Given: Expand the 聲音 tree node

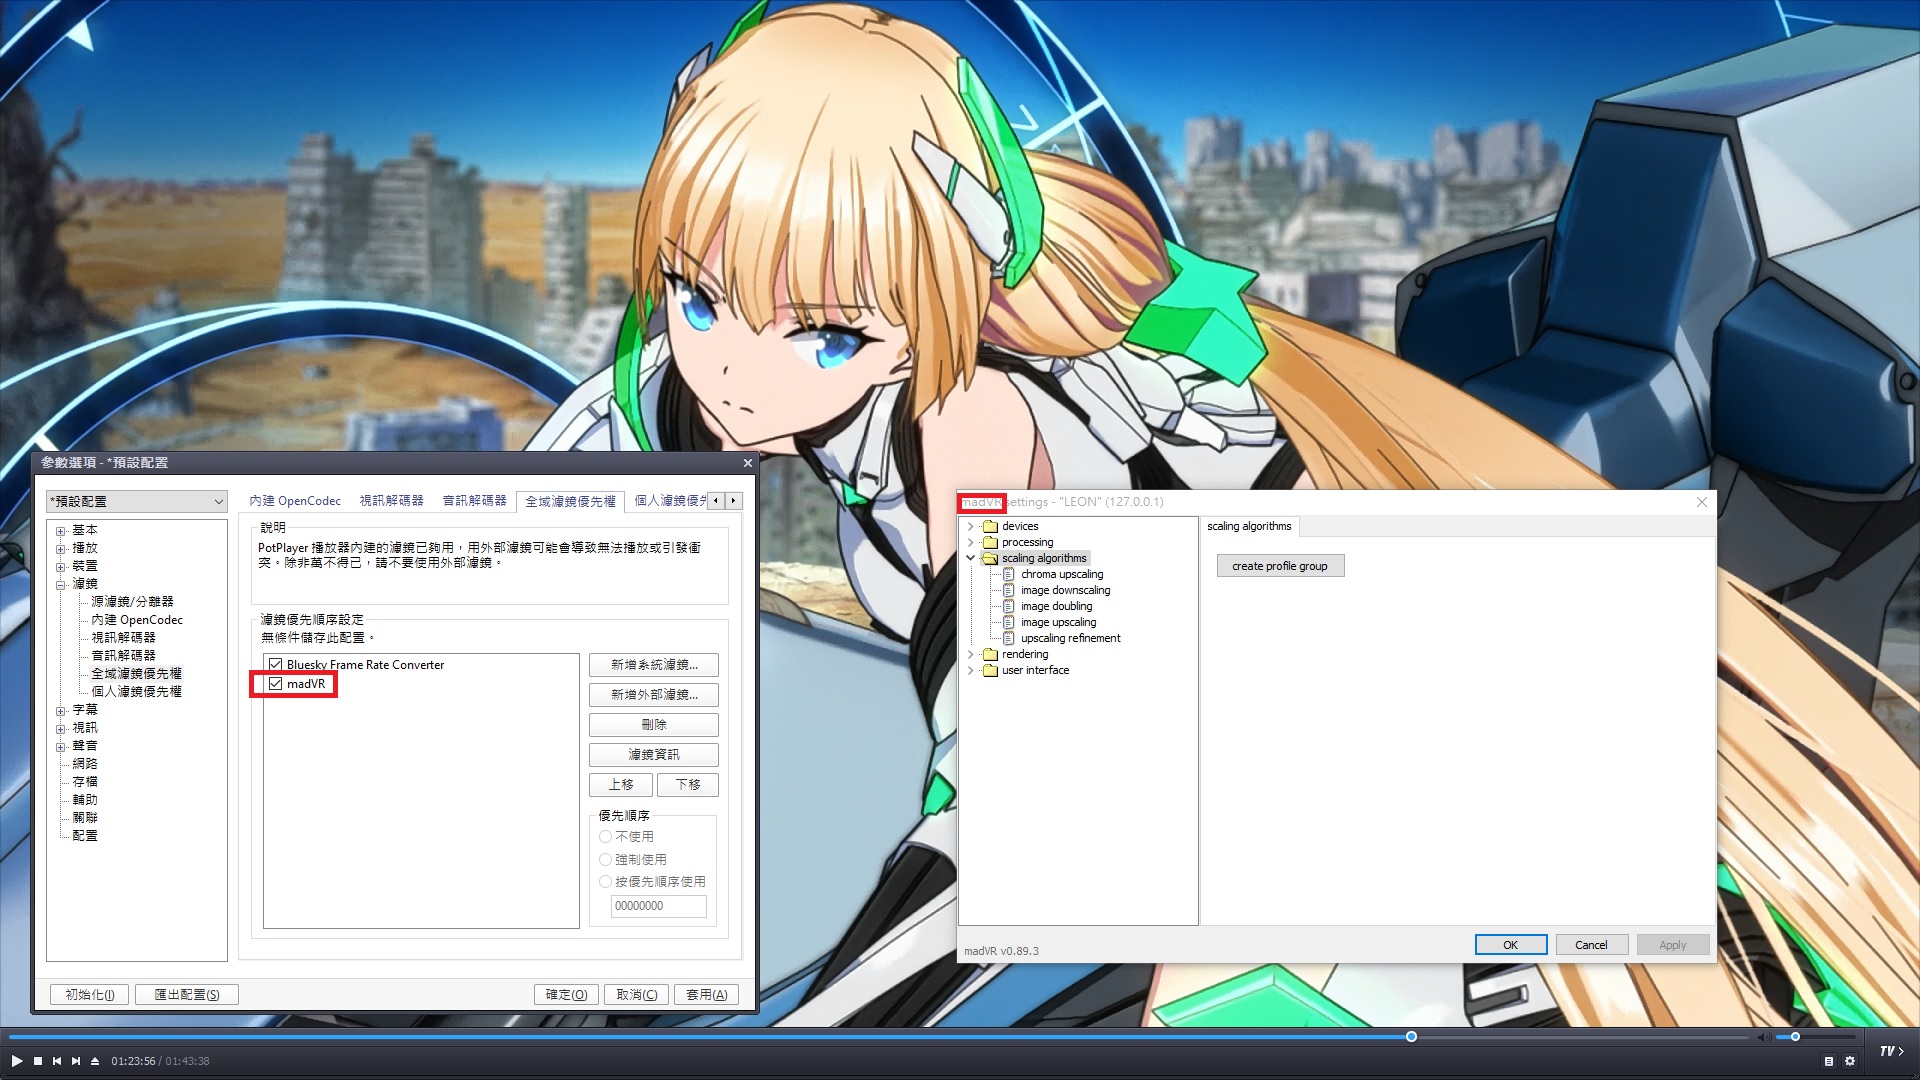Looking at the screenshot, I should click(61, 747).
